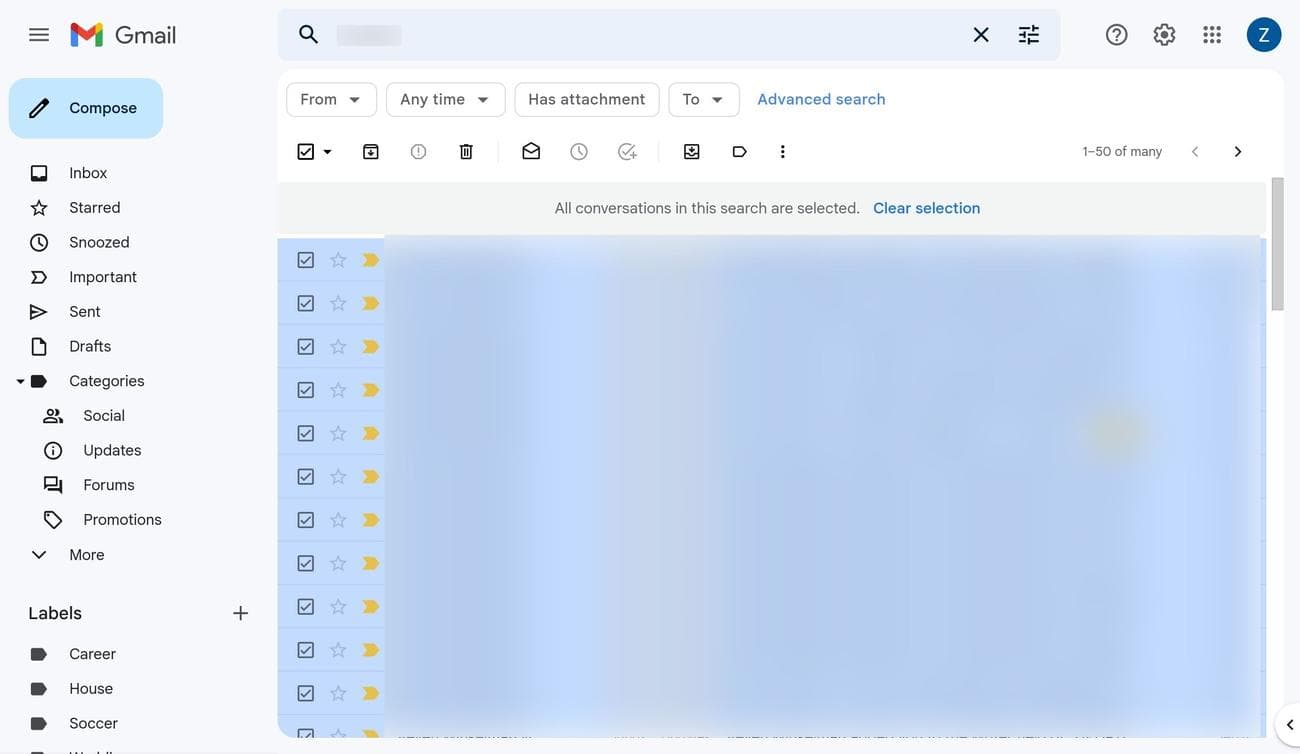Click the Delete trash icon

466,152
